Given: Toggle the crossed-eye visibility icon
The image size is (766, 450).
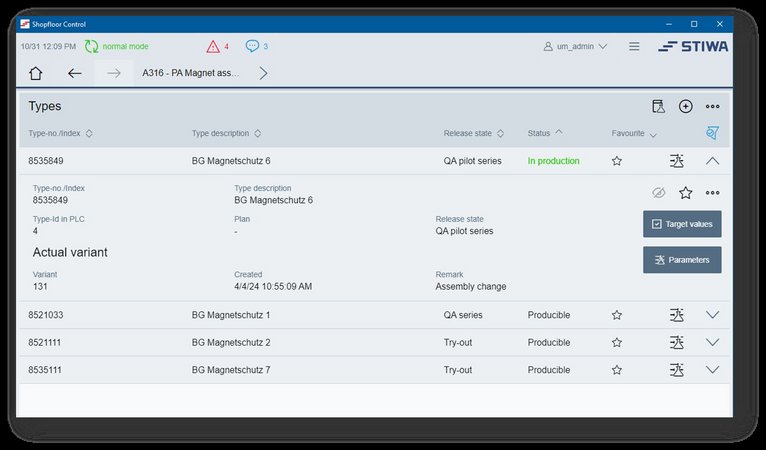Looking at the screenshot, I should pos(658,193).
